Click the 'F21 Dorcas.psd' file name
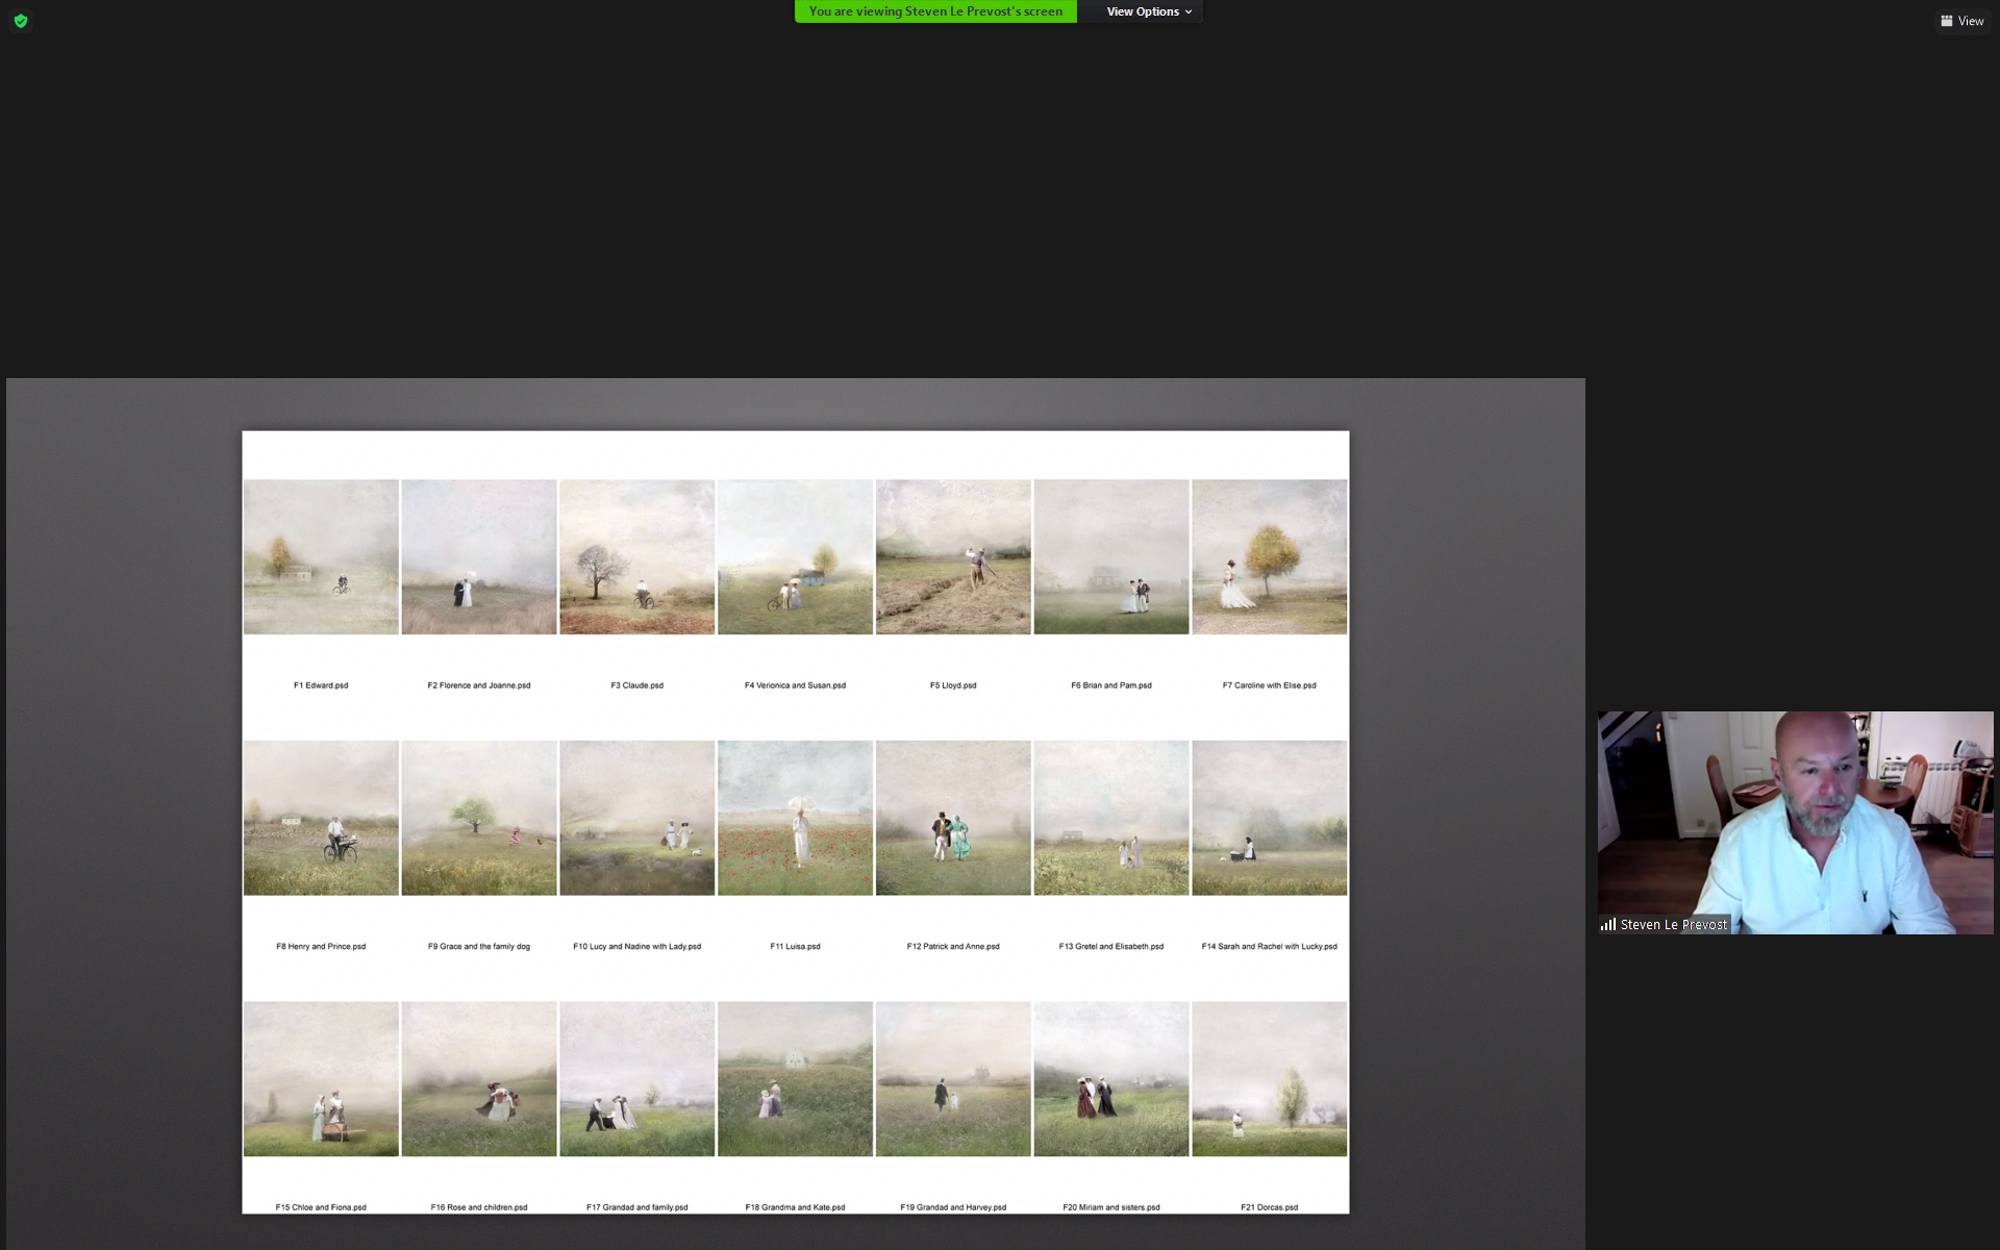Image resolution: width=2000 pixels, height=1250 pixels. pyautogui.click(x=1269, y=1207)
